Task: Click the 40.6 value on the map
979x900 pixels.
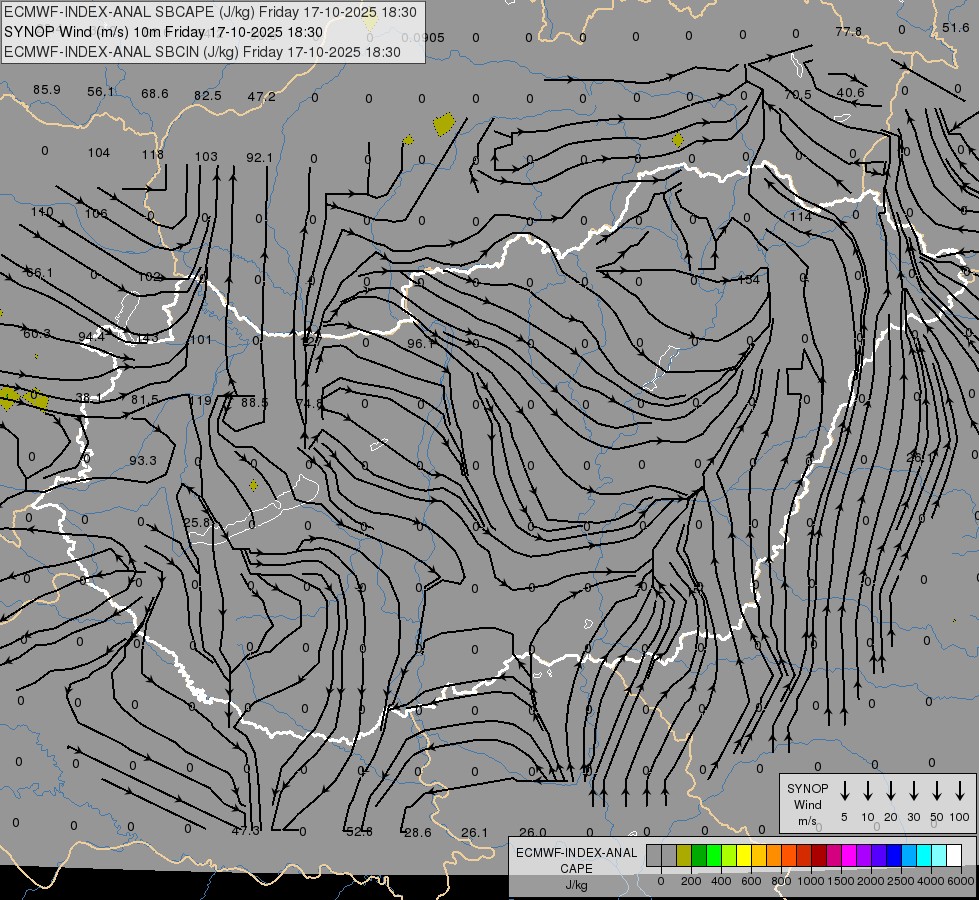Action: click(850, 92)
